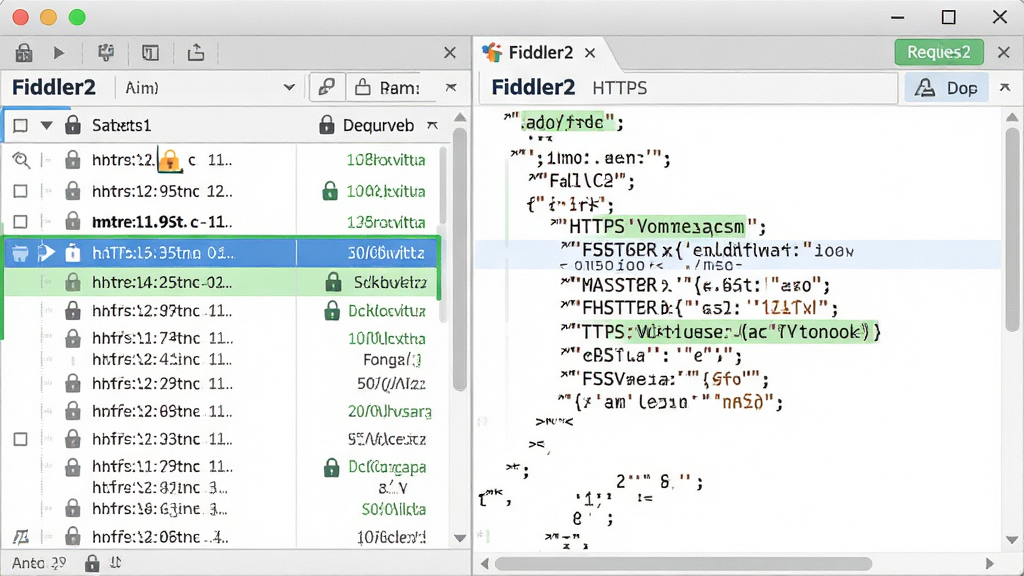Click the green lock beside Dcklocvitua
Image resolution: width=1024 pixels, height=576 pixels.
(332, 311)
